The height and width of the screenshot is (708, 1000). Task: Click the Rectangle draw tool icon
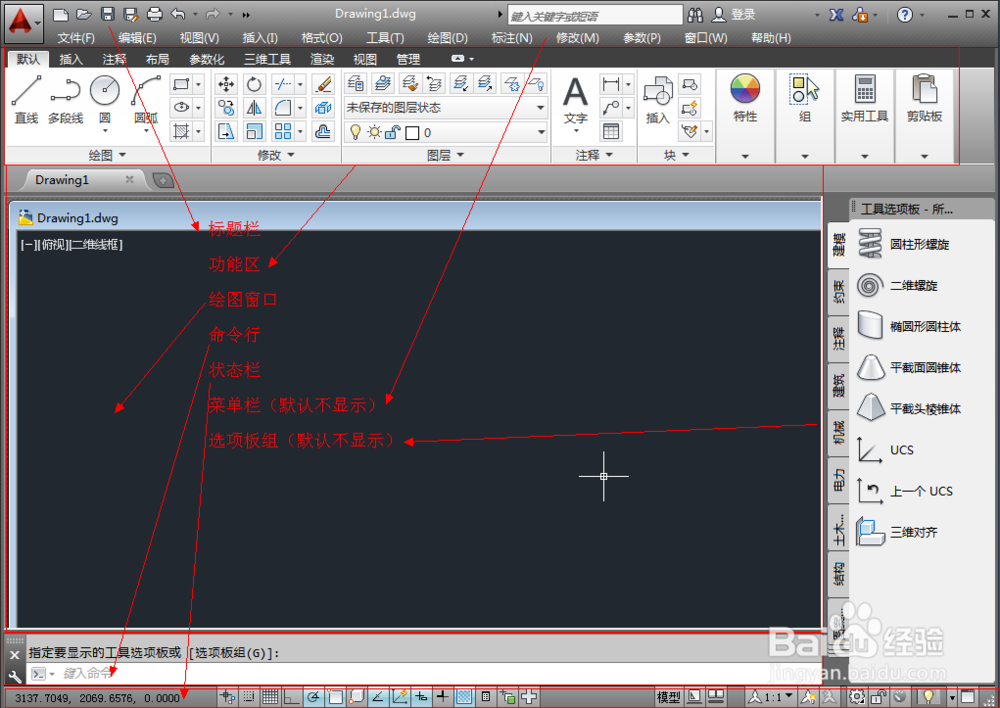181,84
